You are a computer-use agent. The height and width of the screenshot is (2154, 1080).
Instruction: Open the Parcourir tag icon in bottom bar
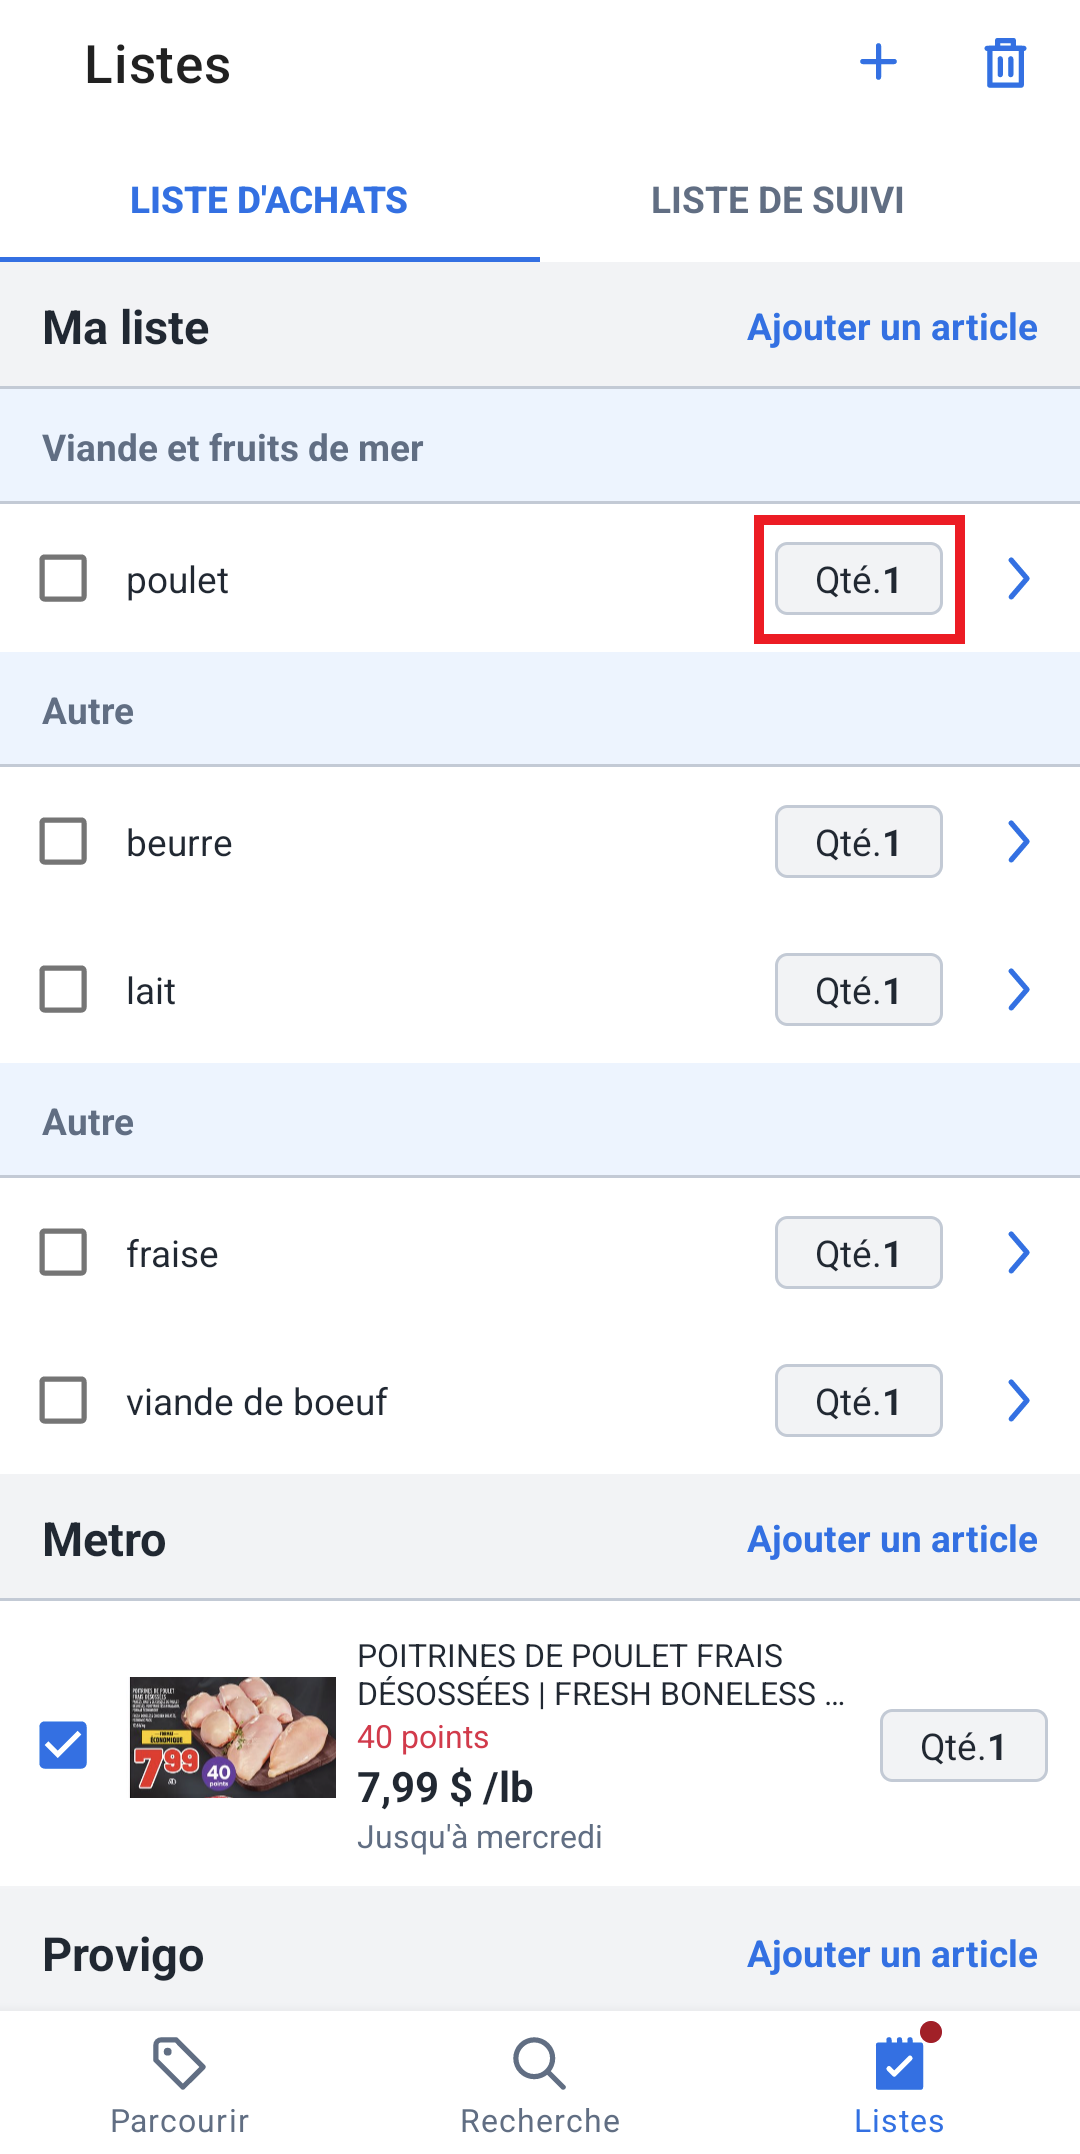pyautogui.click(x=179, y=2063)
